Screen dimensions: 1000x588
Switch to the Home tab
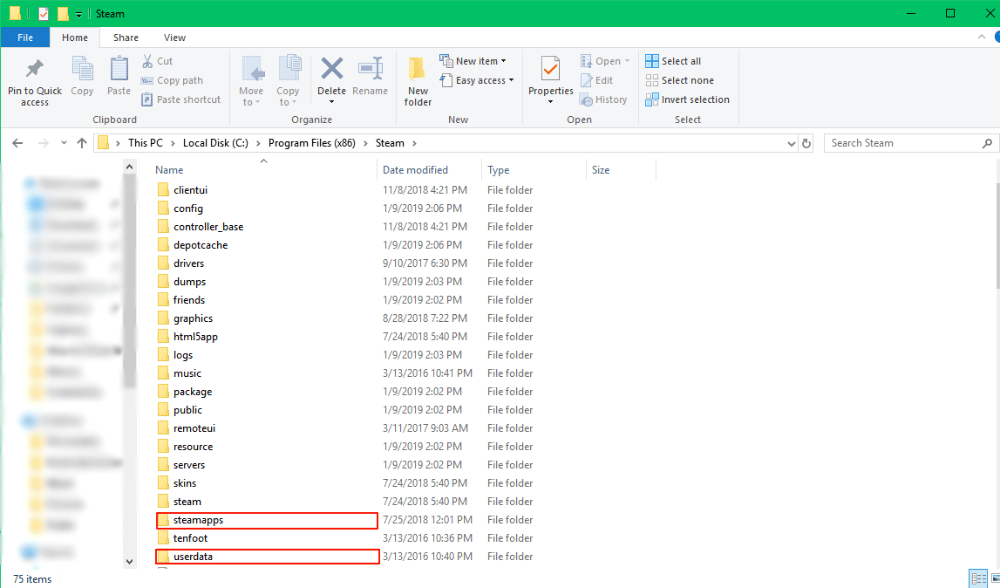75,38
